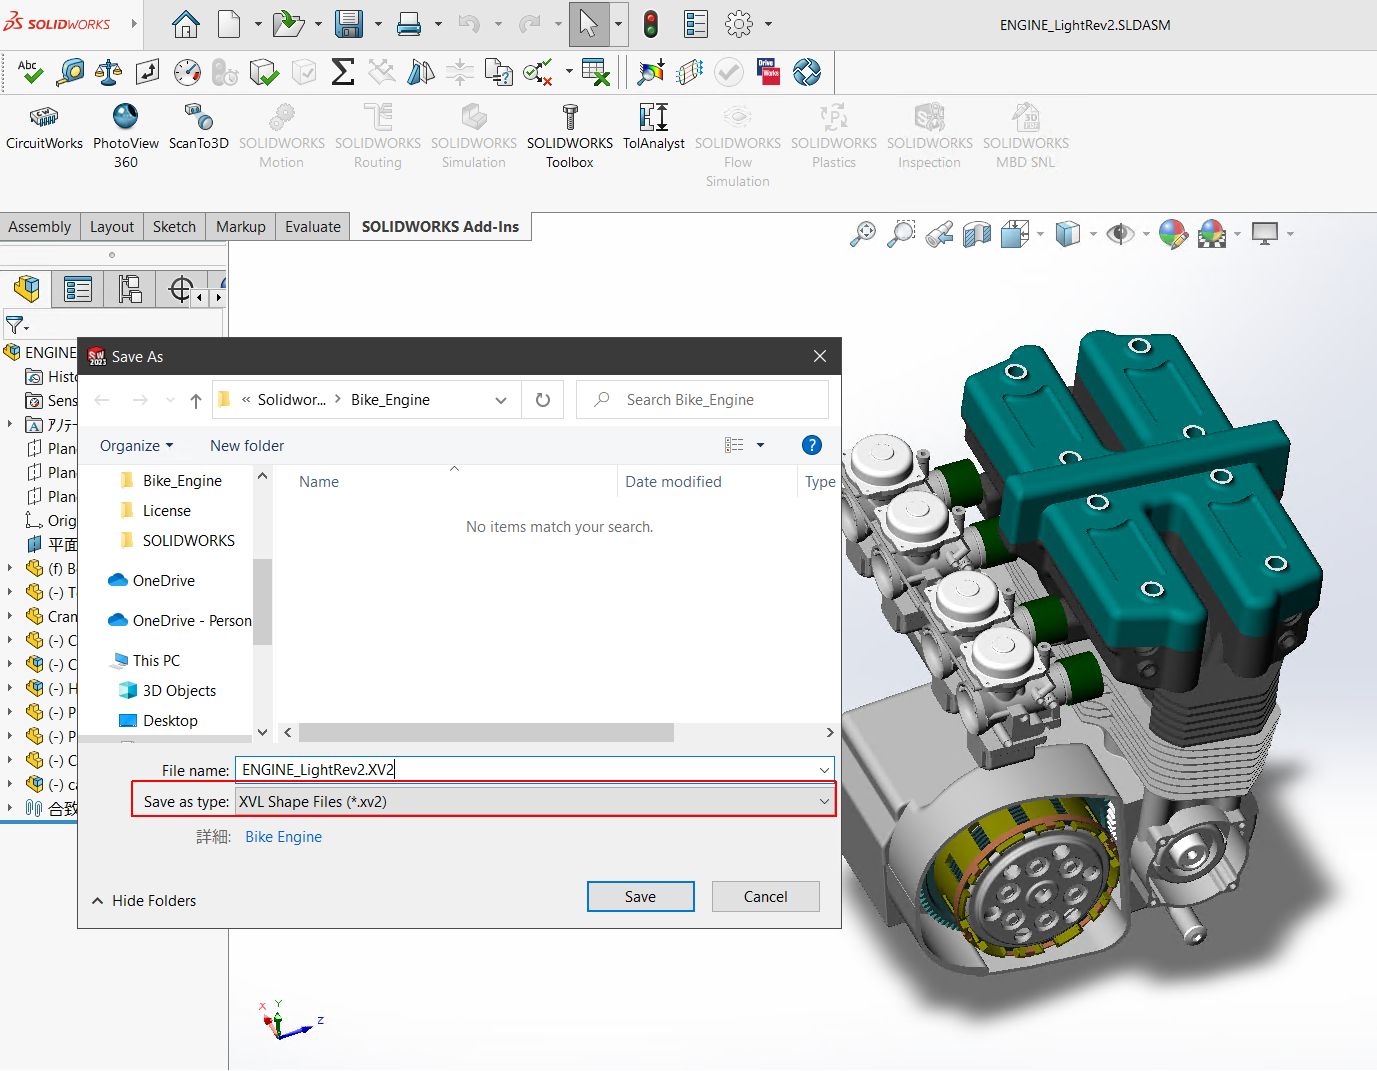This screenshot has height=1071, width=1377.
Task: Select the Measure tool in the Evaluate toolbar
Action: (x=69, y=72)
